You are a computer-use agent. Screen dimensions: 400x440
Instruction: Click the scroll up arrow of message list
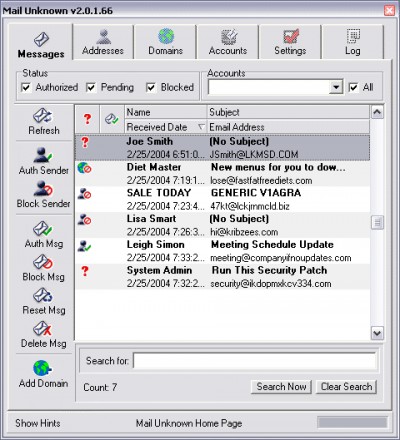tap(377, 112)
